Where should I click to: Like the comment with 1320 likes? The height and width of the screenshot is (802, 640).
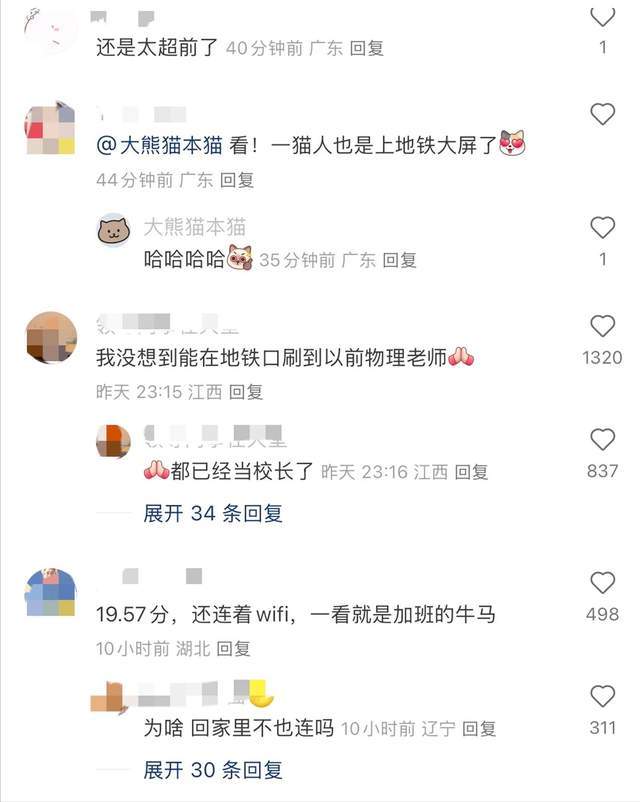pos(602,326)
